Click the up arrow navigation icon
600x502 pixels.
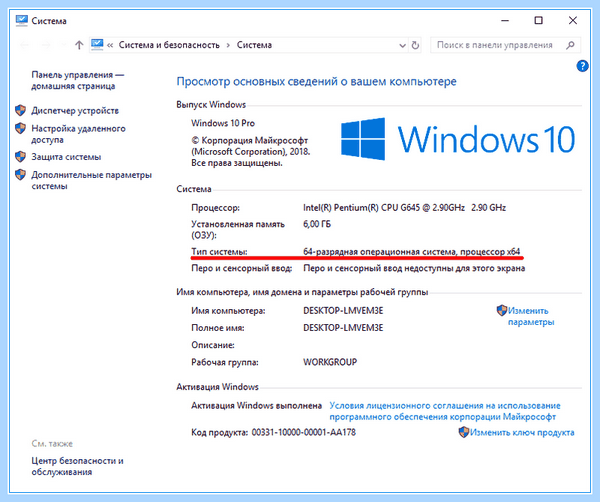click(x=79, y=45)
